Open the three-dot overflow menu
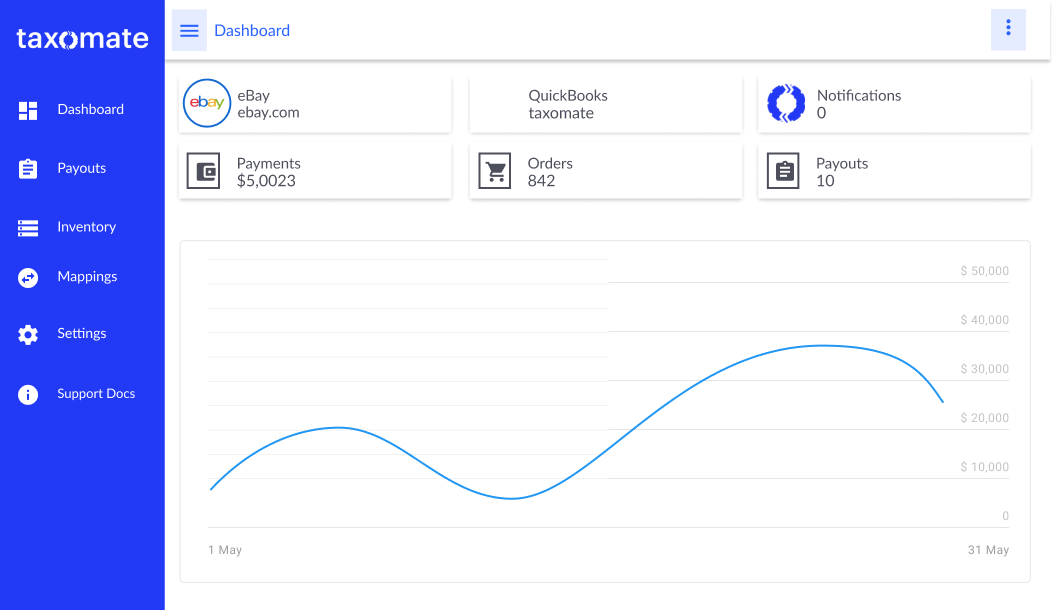1053x610 pixels. pos(1008,28)
